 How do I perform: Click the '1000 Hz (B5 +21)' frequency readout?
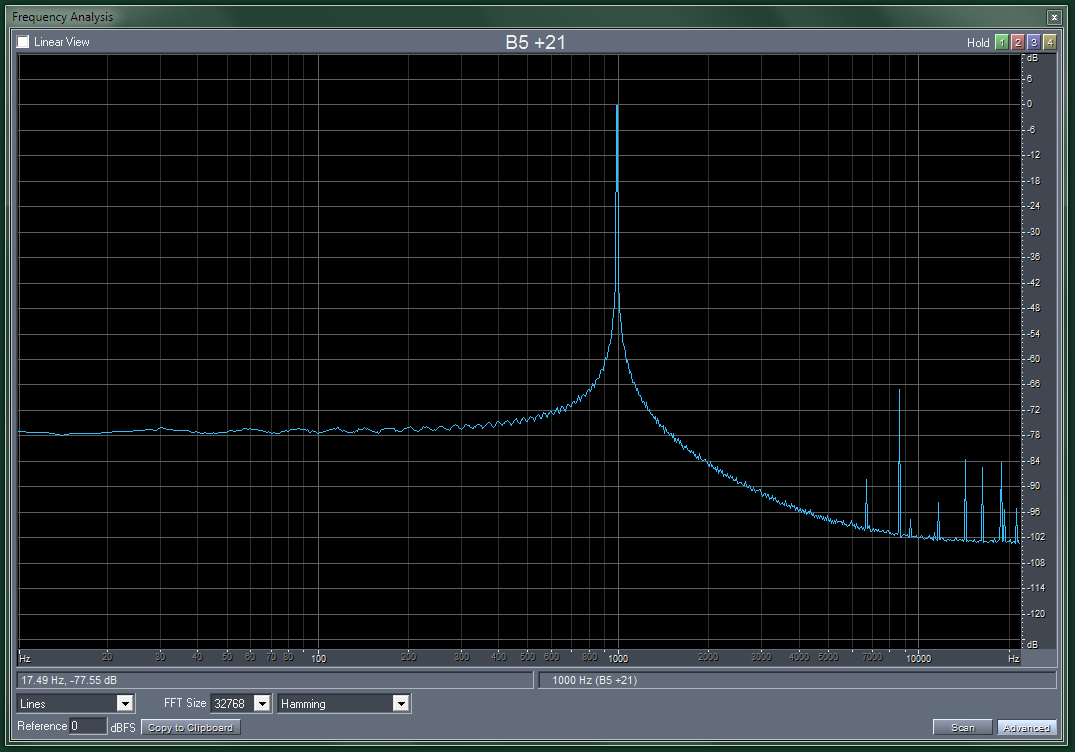point(594,680)
